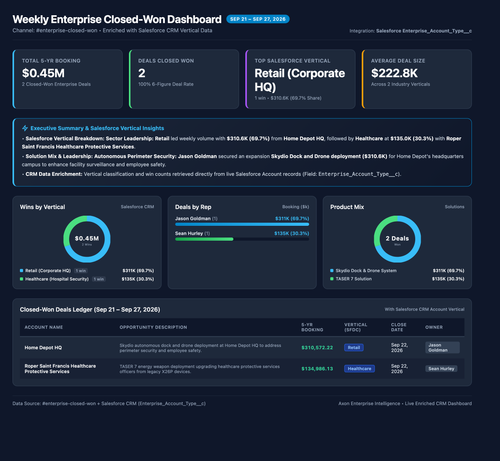This screenshot has width=500, height=461.
Task: Click the "1 win" badge beside Healthcare (Hospital Security)
Action: point(99,279)
